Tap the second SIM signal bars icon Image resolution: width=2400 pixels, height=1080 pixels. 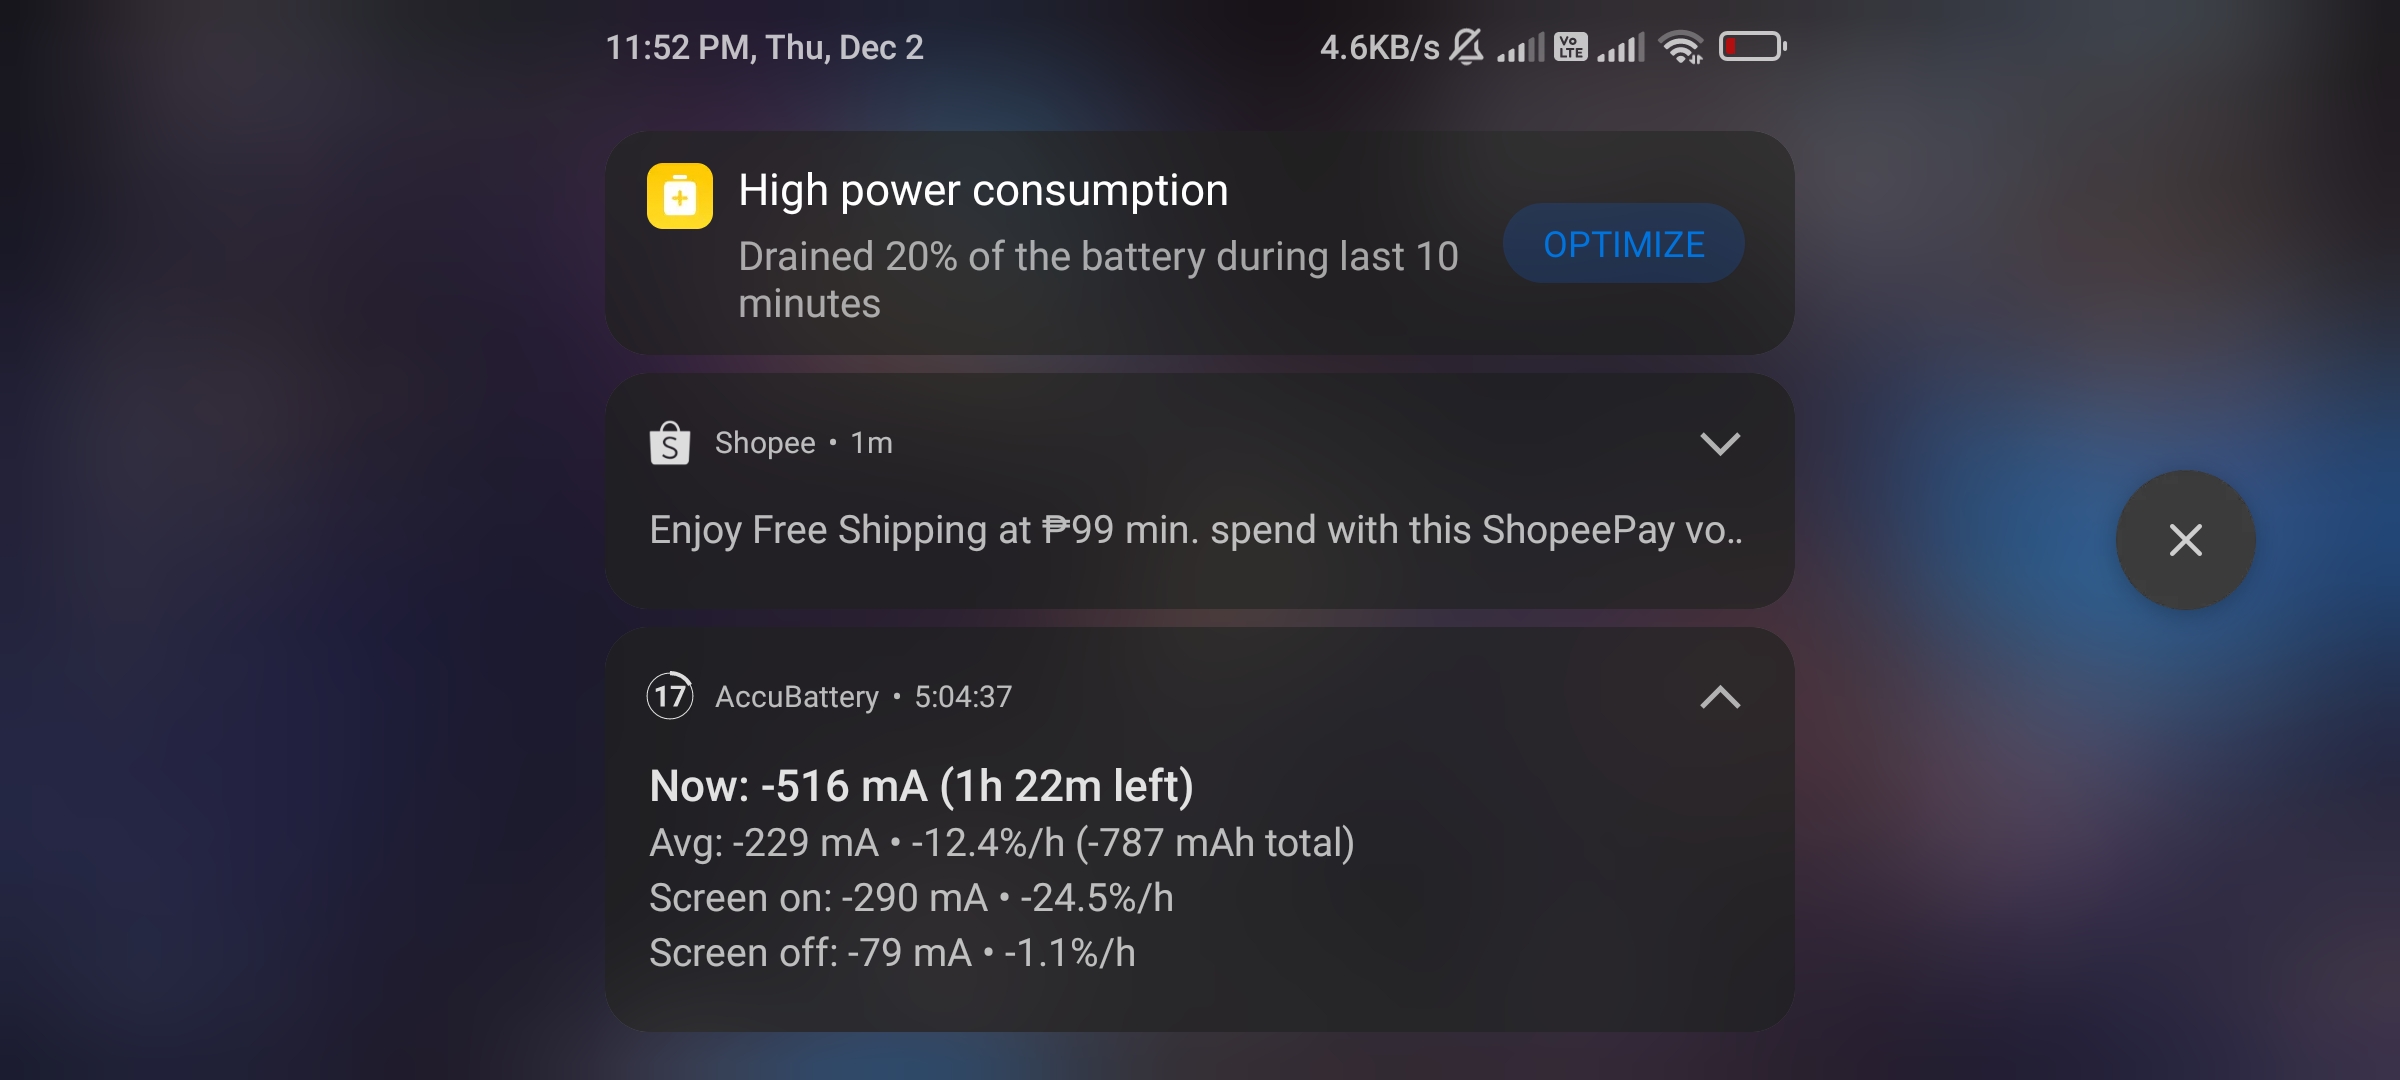pos(1621,47)
